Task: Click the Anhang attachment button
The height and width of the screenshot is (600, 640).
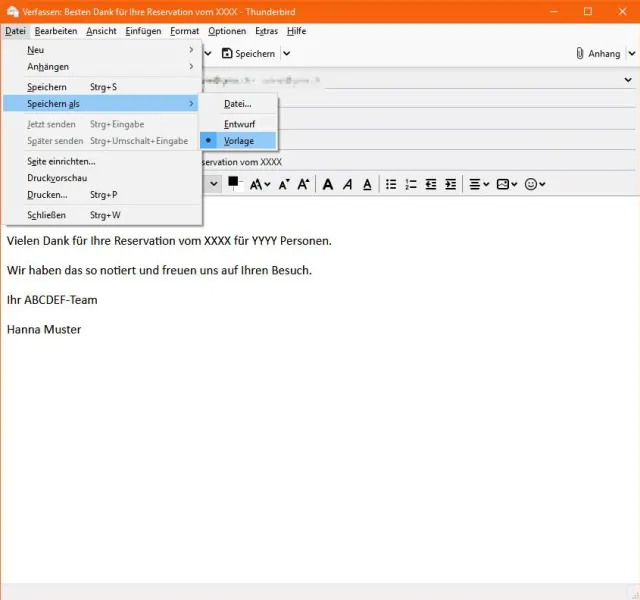Action: [x=598, y=54]
